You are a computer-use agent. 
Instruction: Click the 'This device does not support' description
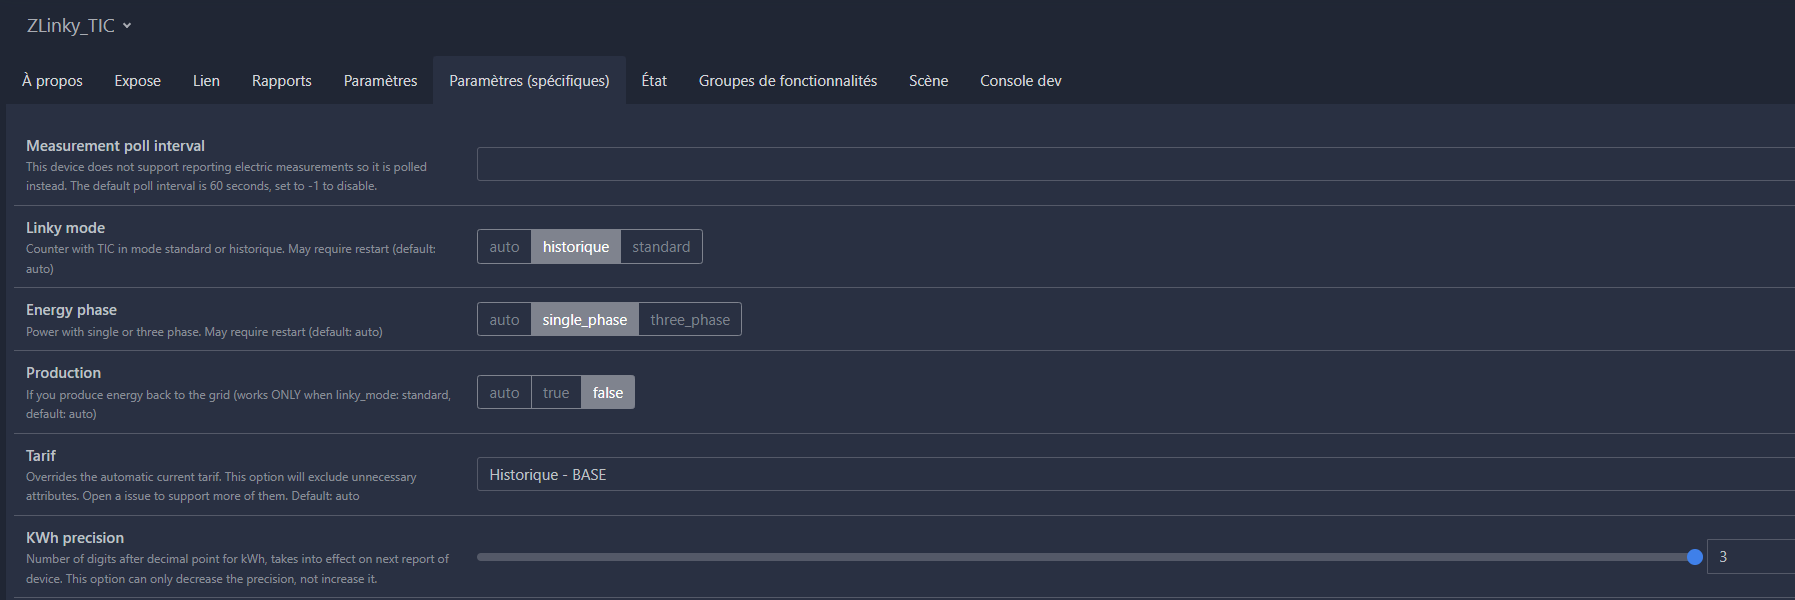tap(226, 176)
